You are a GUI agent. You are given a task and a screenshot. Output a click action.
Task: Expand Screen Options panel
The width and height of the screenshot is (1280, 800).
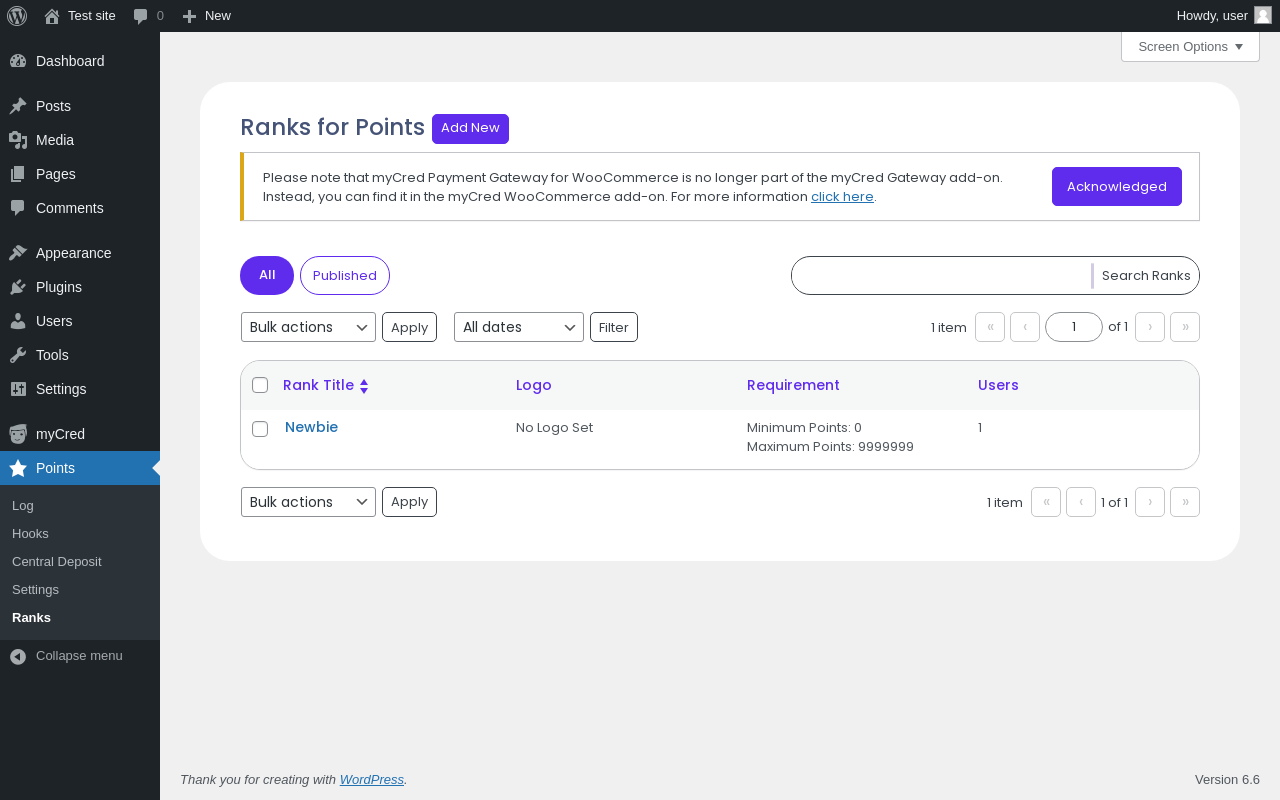[x=1190, y=47]
